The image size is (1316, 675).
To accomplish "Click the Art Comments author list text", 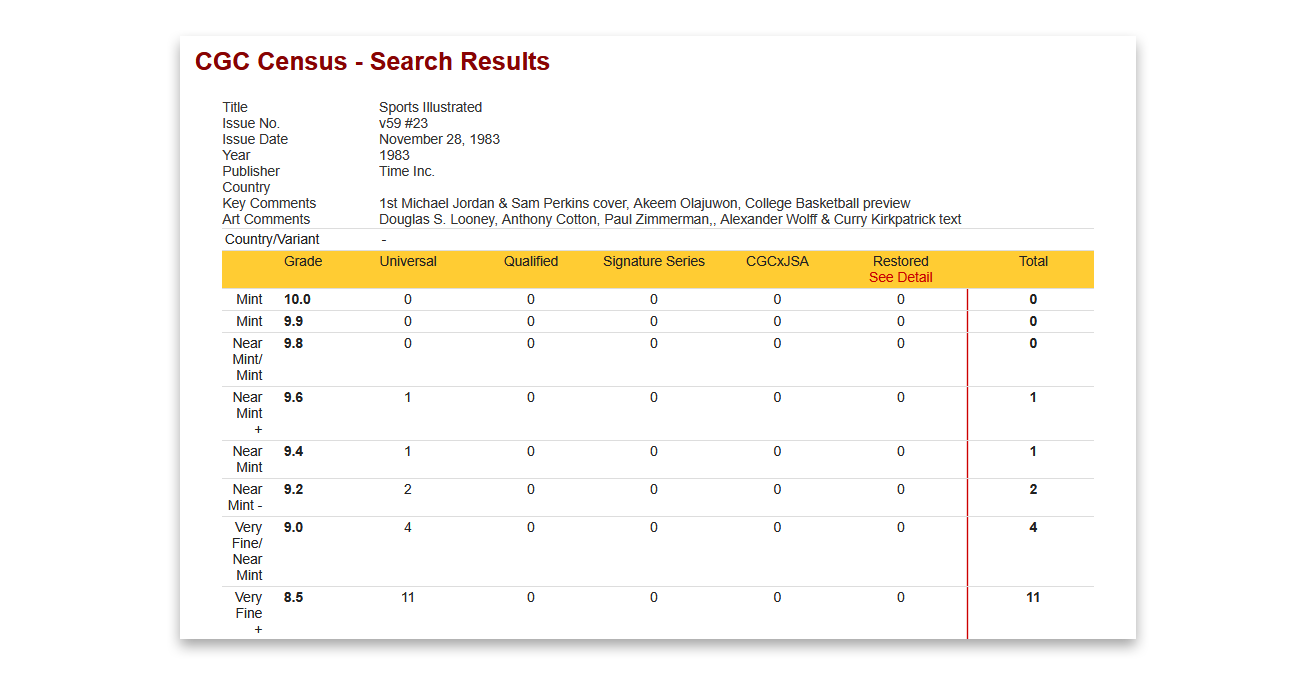I will (x=670, y=219).
